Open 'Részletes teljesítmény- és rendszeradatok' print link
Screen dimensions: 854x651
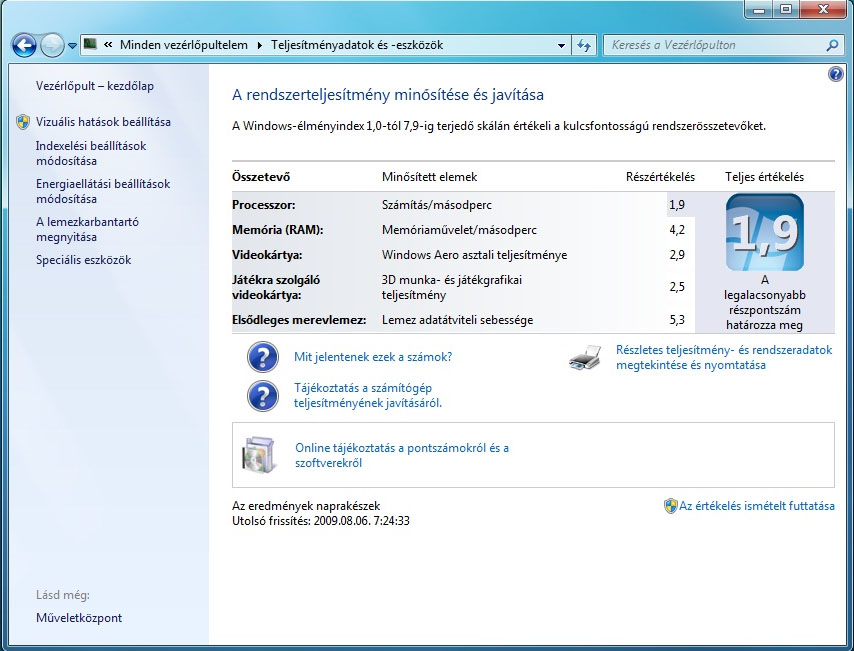click(724, 357)
